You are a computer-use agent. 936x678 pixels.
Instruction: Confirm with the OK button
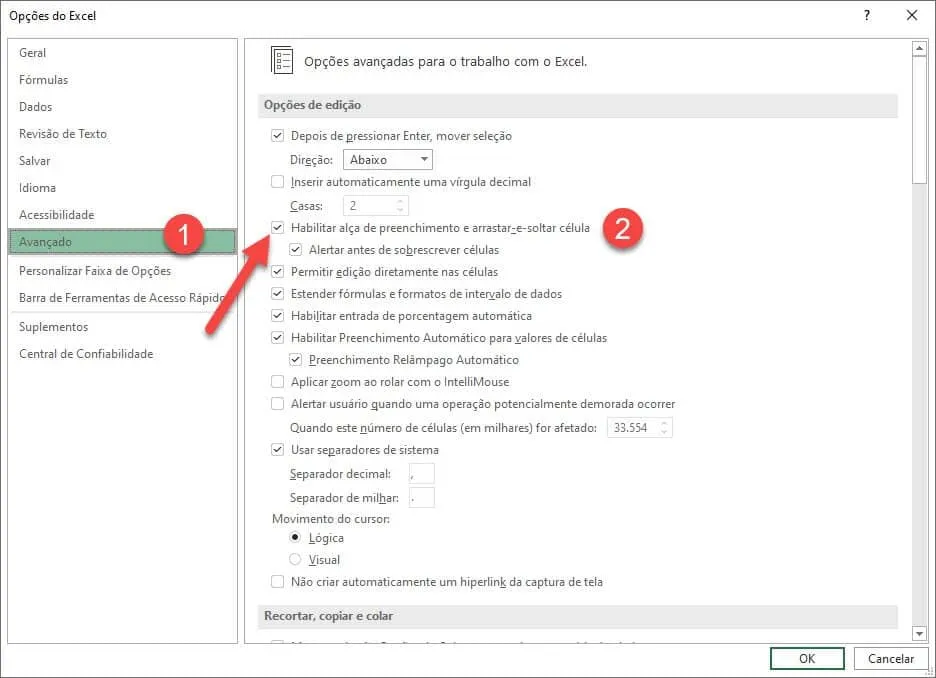pyautogui.click(x=807, y=658)
